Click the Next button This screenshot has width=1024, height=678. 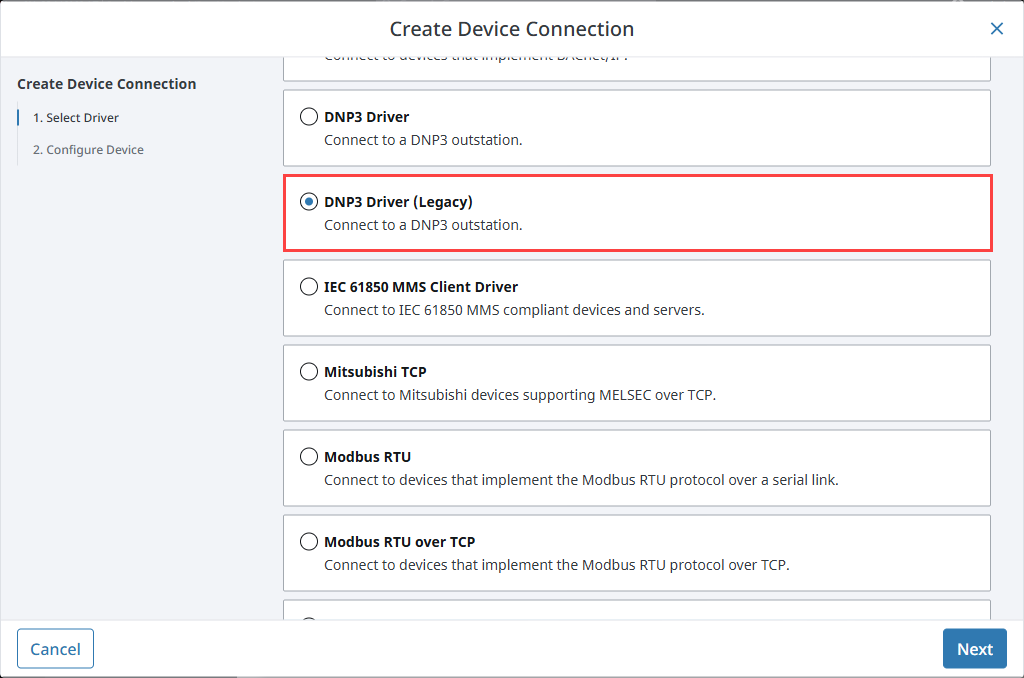(974, 649)
